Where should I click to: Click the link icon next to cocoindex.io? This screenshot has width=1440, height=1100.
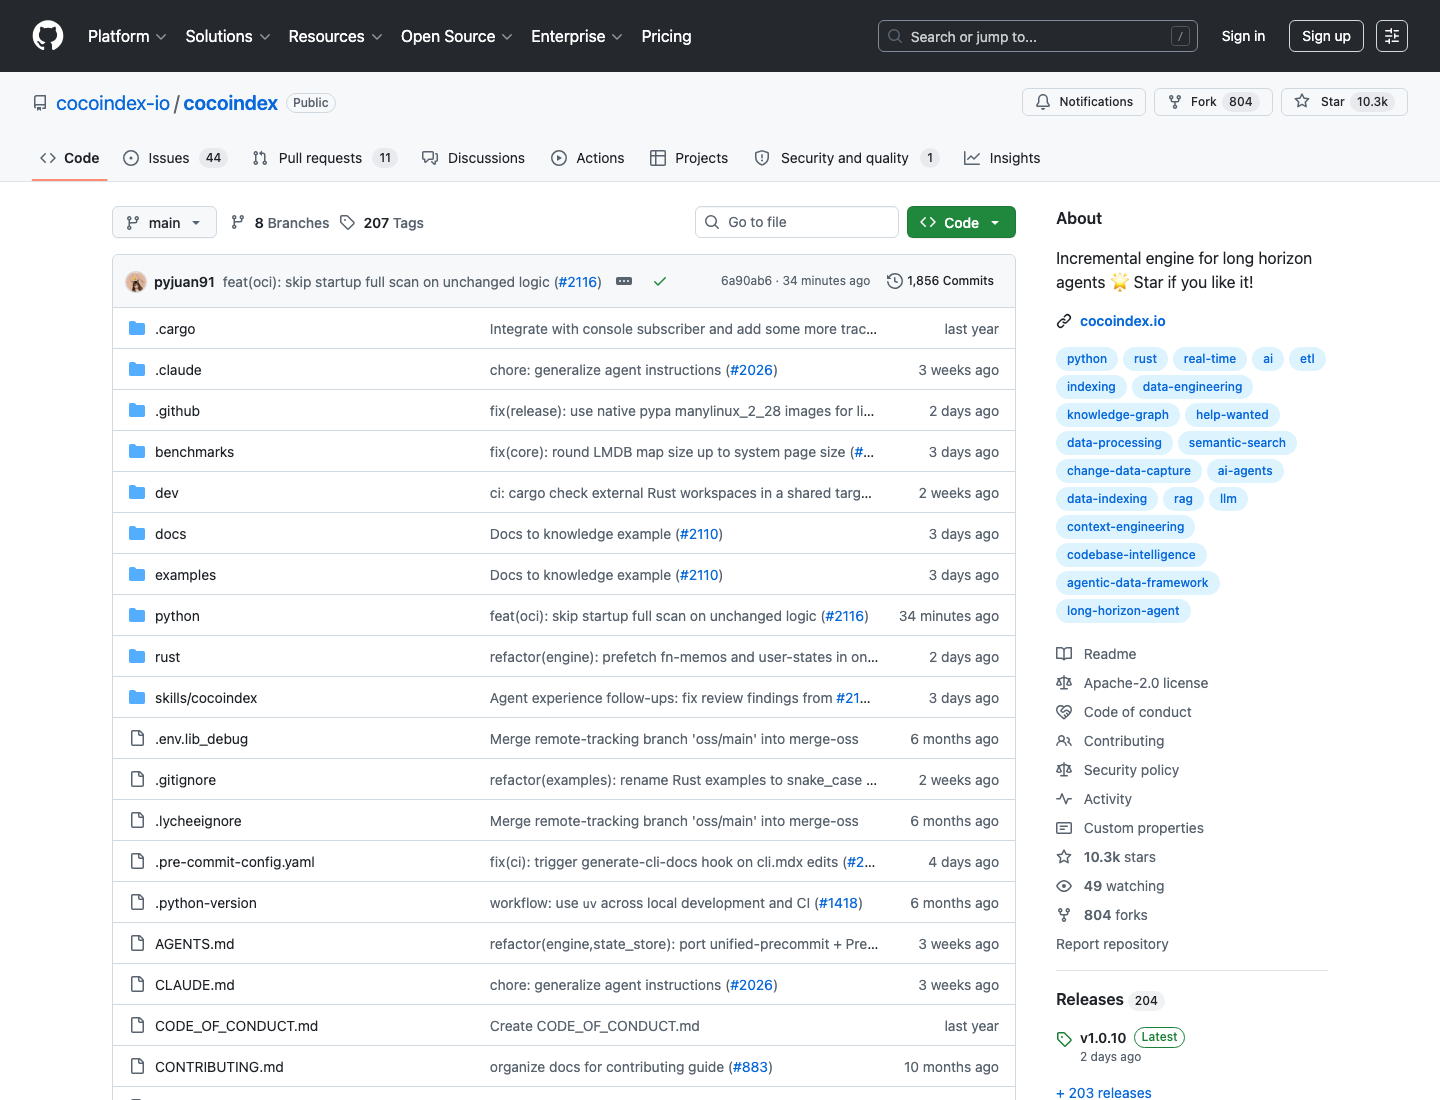(x=1064, y=321)
